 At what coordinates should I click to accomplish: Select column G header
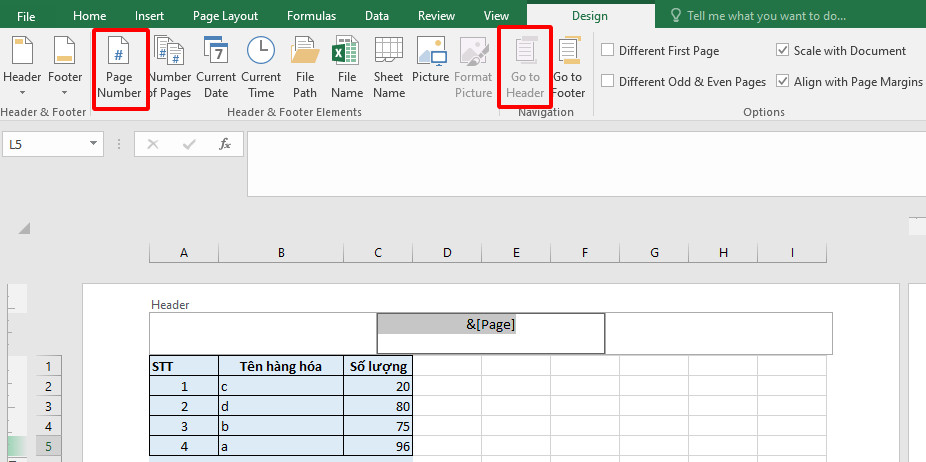(x=654, y=253)
